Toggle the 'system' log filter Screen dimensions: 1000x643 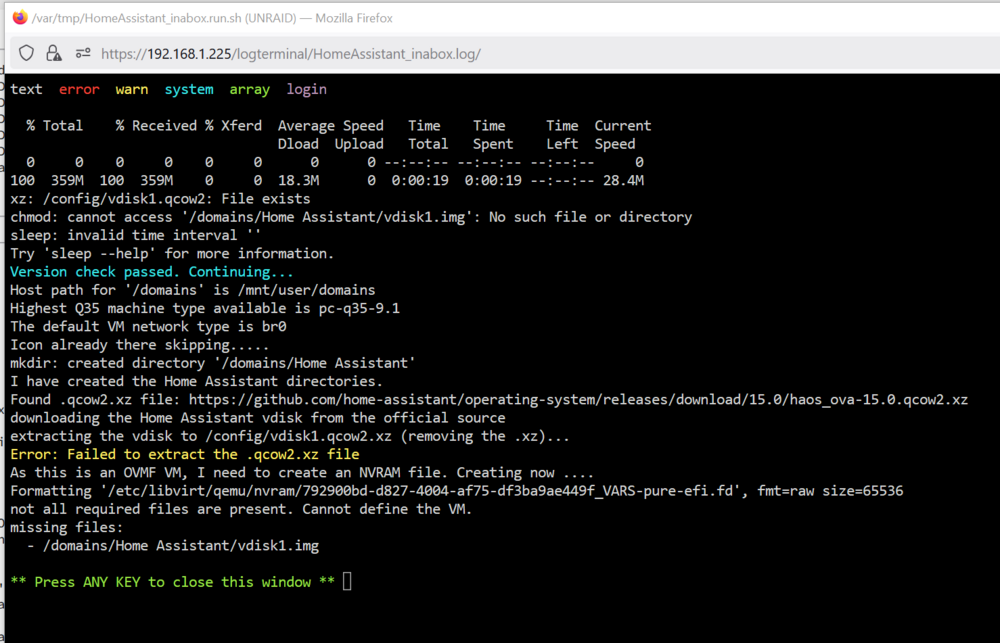[x=189, y=89]
